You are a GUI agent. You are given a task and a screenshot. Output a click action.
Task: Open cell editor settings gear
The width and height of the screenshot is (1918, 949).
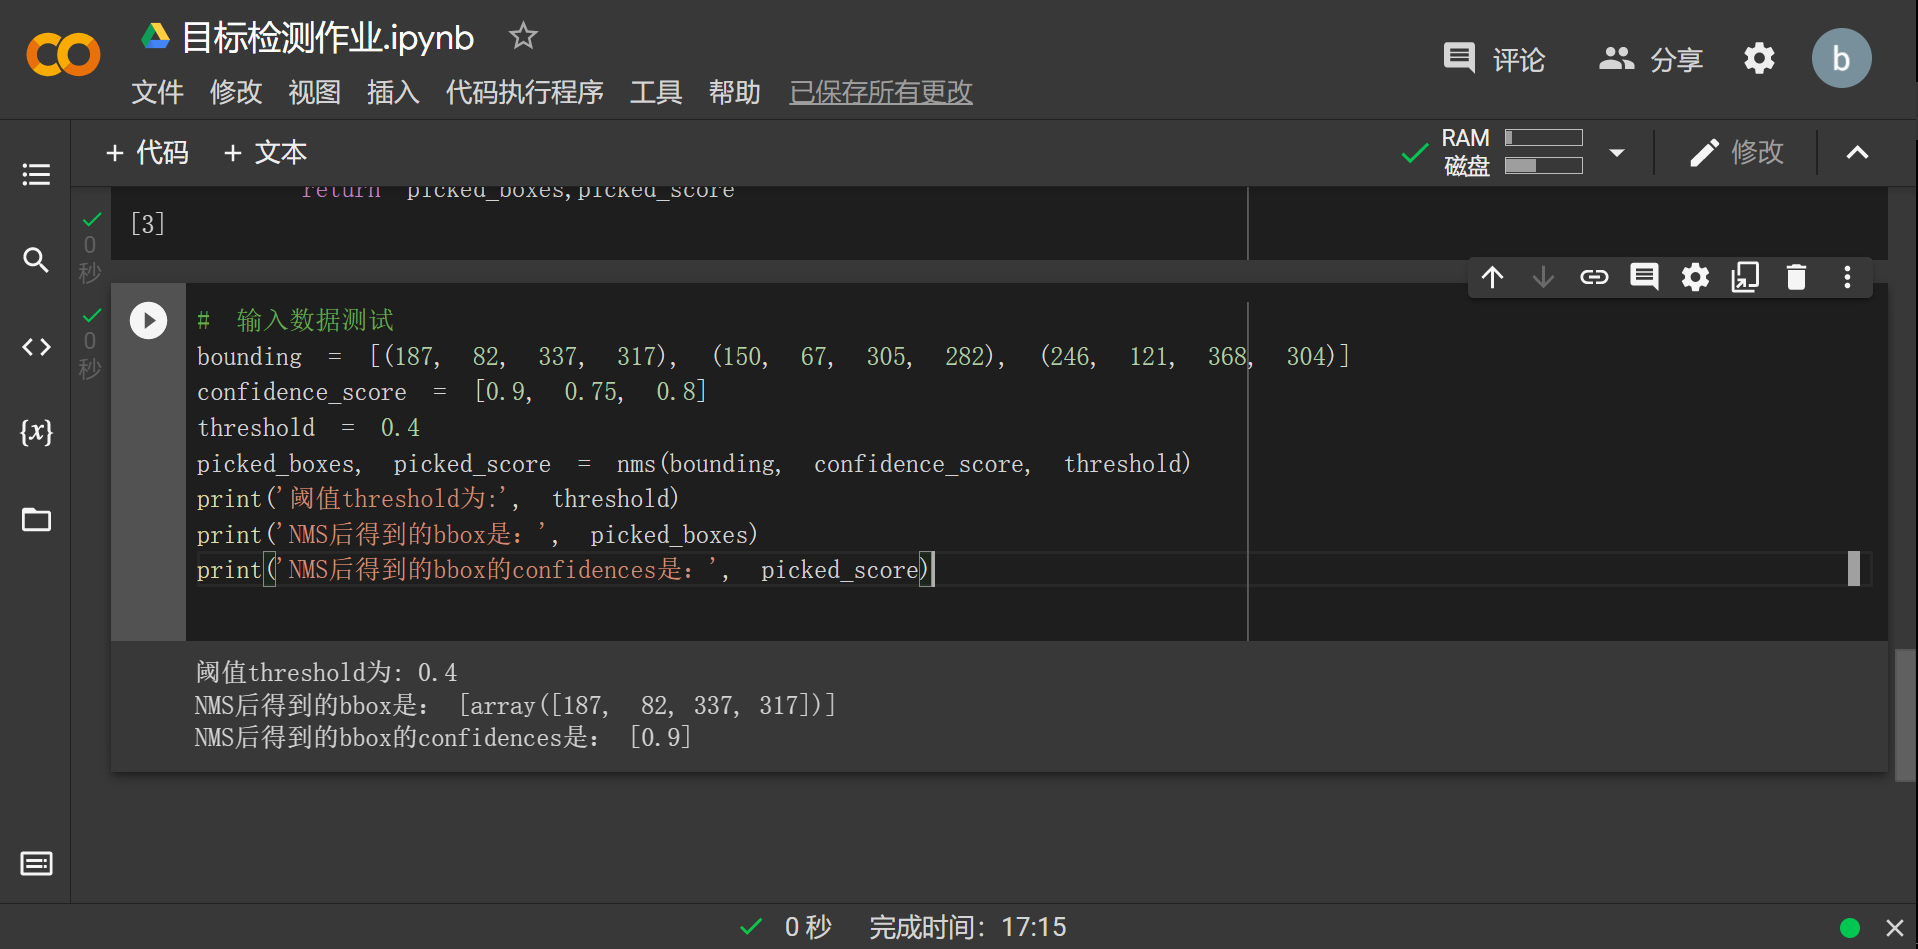(1695, 277)
